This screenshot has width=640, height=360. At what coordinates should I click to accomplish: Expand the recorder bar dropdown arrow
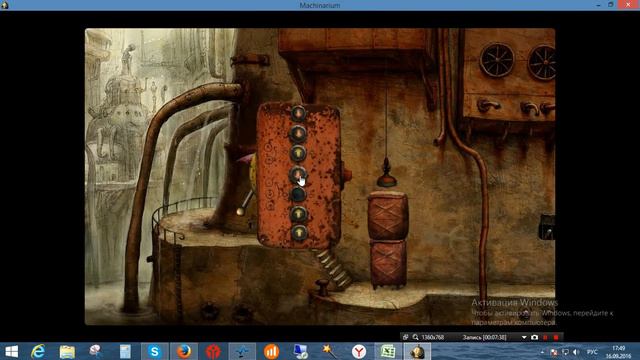tap(524, 338)
